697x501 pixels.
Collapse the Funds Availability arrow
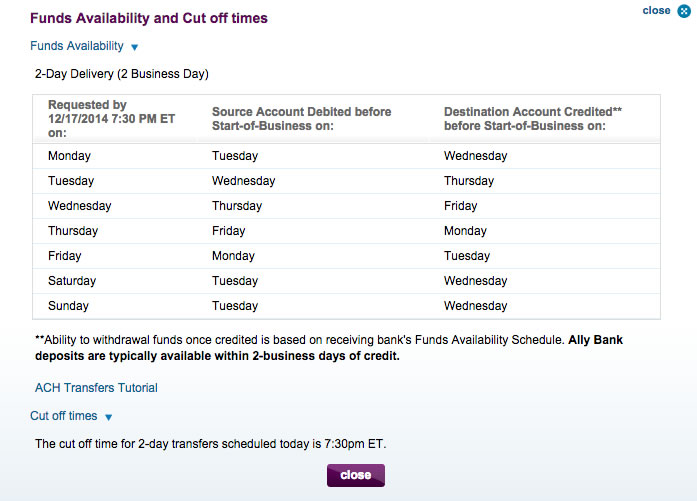(135, 47)
